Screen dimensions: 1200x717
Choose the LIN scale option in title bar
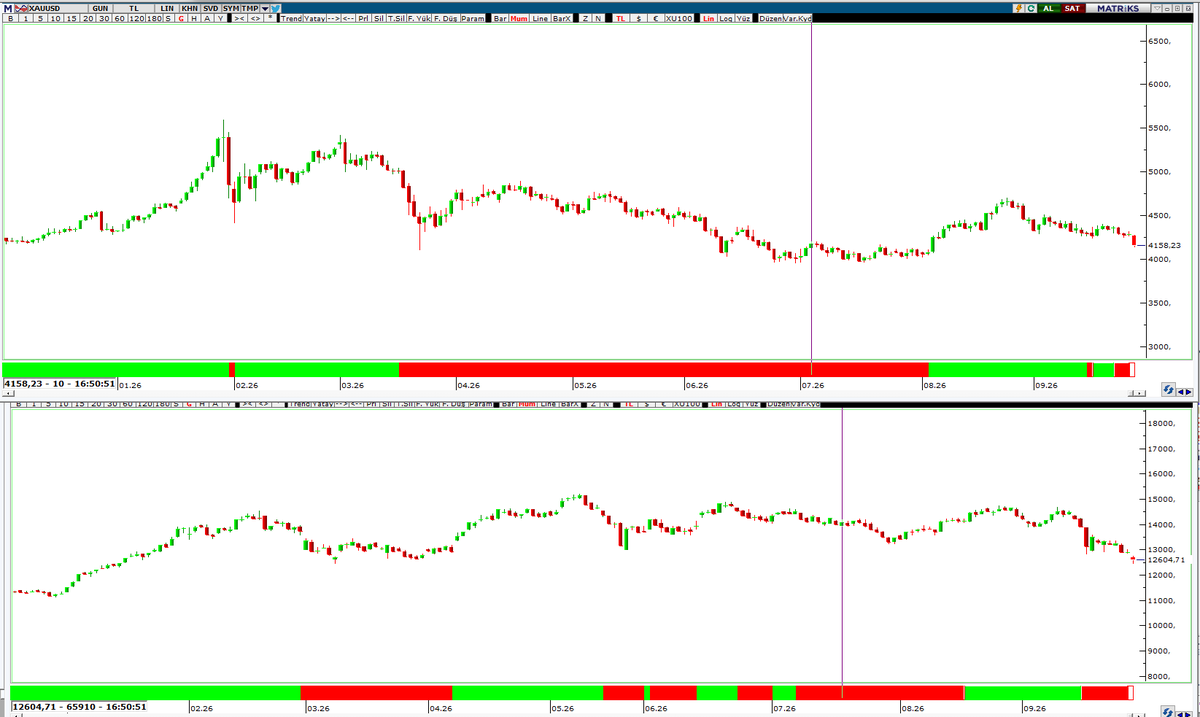(x=167, y=8)
